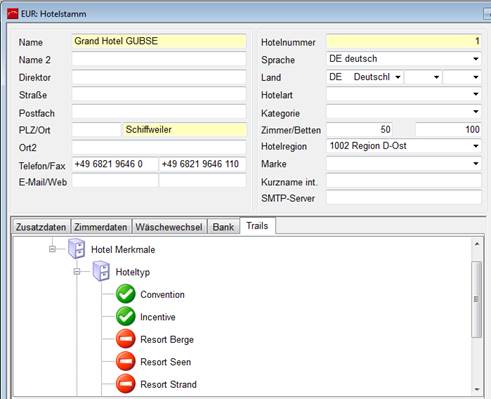
Task: Click the PLZ postal code field
Action: tap(97, 130)
